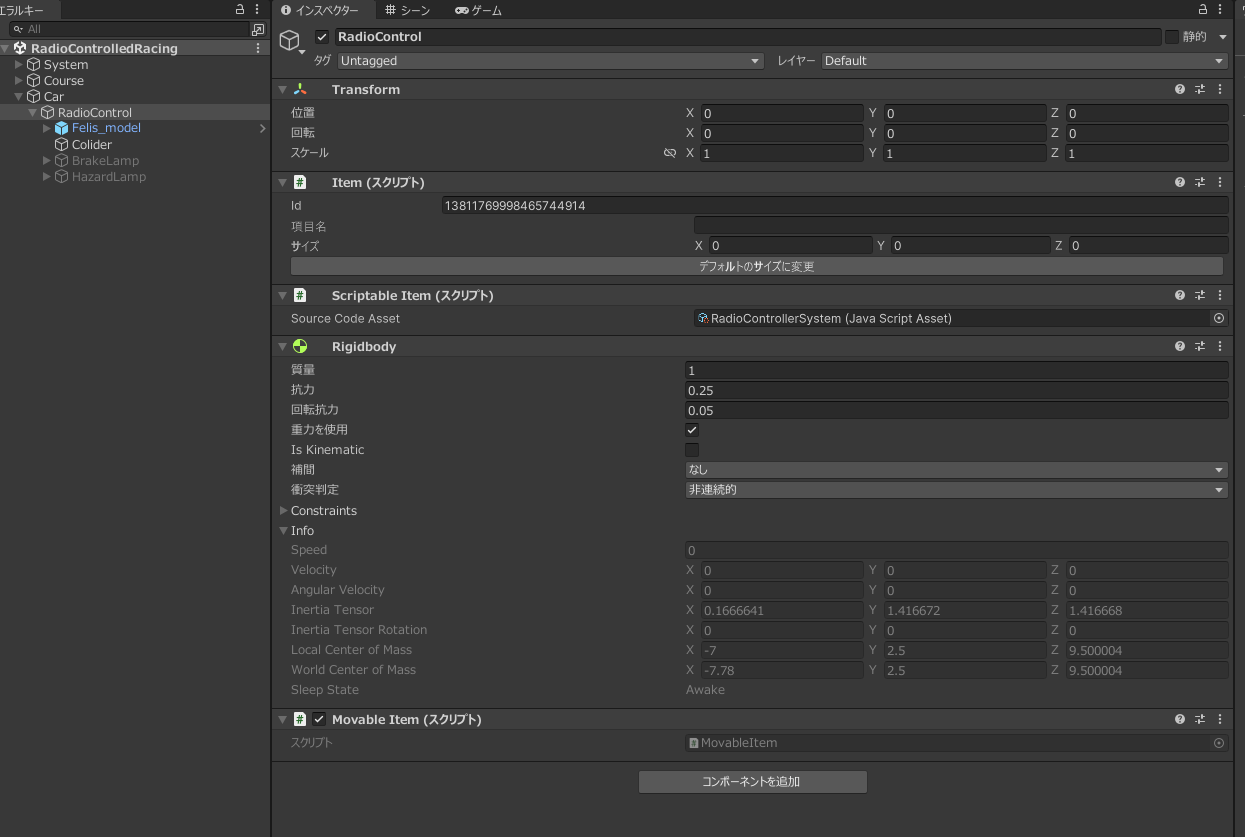Switch to the インスペクター tab

click(319, 10)
